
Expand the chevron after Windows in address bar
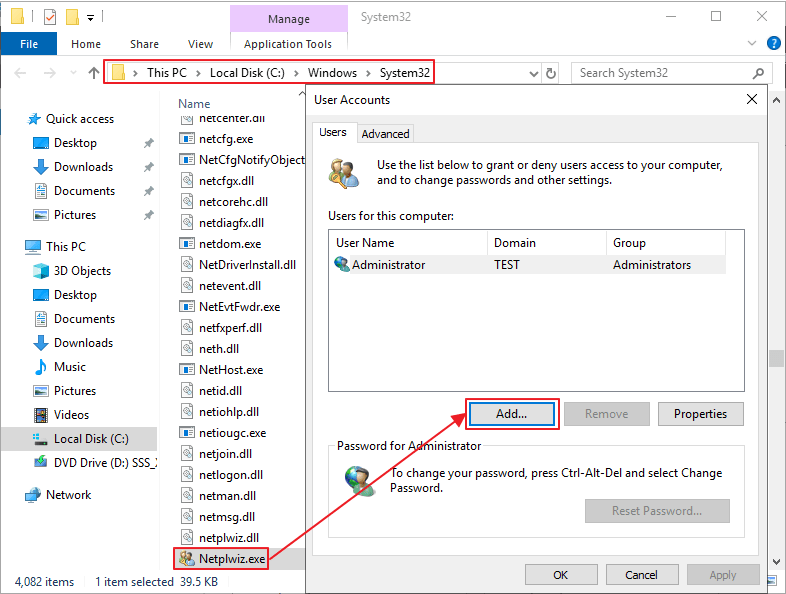coord(368,73)
